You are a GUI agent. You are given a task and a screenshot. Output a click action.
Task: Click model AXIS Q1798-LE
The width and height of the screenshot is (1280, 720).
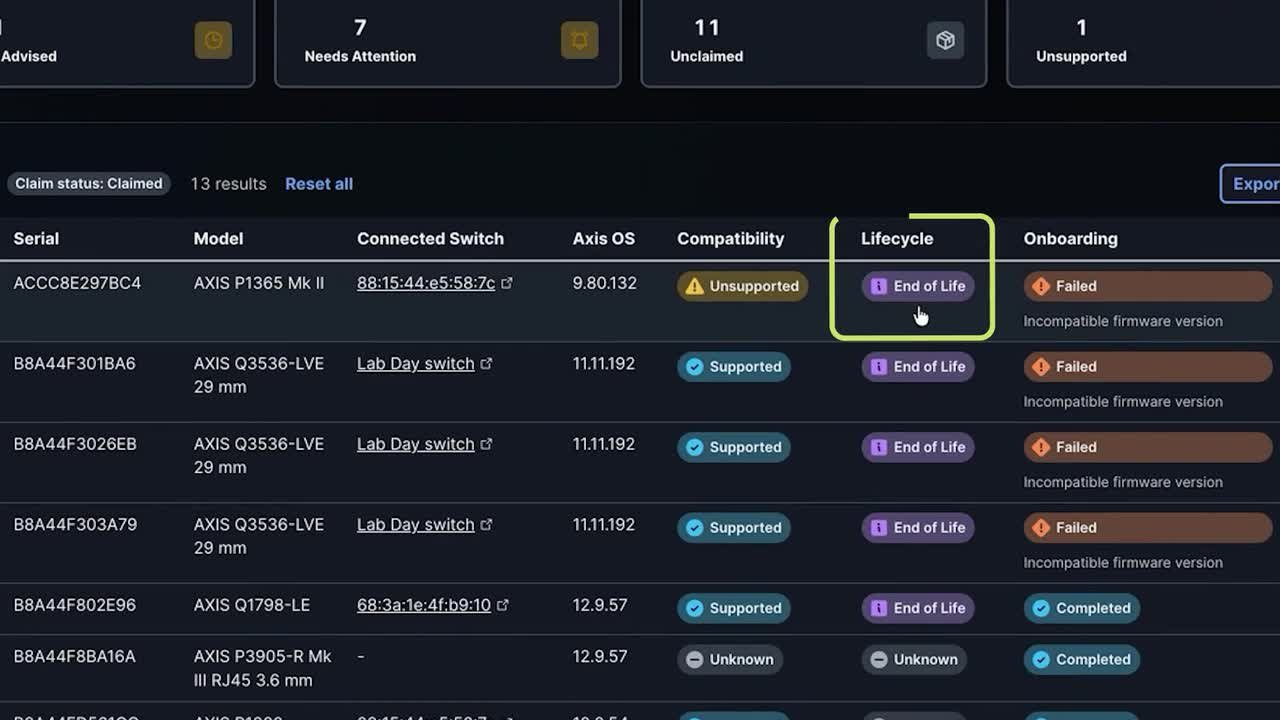point(252,605)
